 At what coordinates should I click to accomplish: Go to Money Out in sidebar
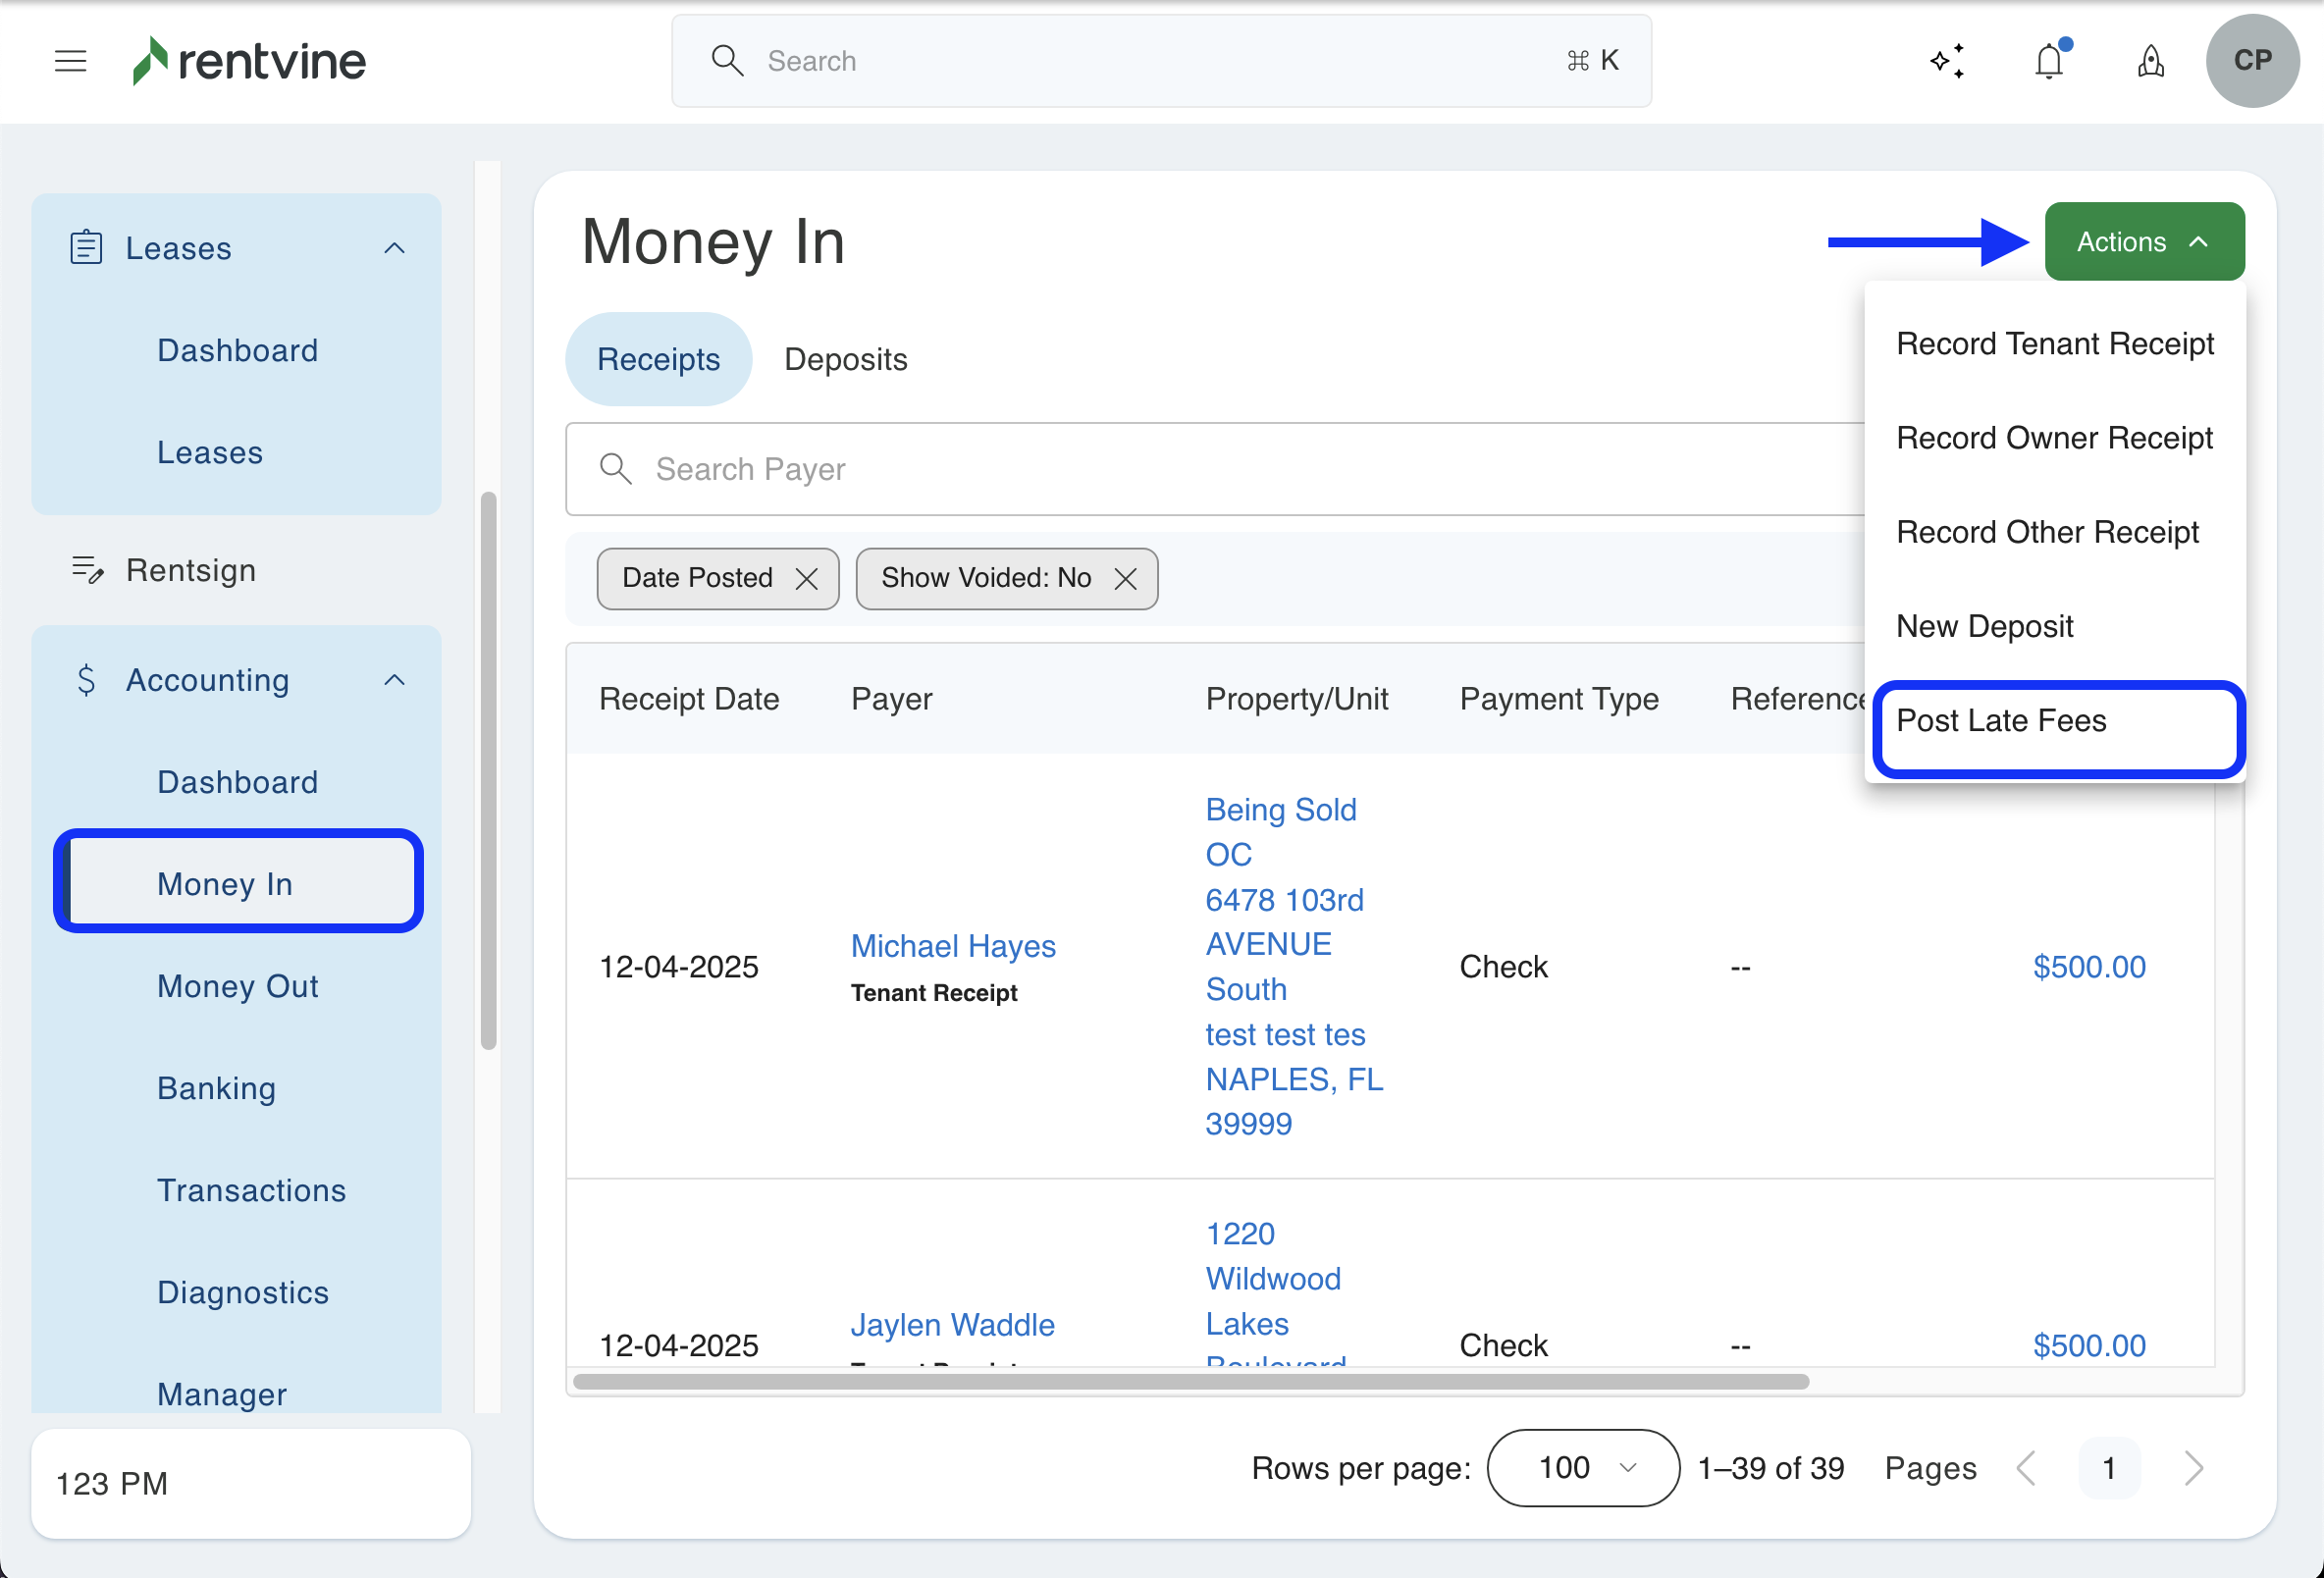(237, 986)
